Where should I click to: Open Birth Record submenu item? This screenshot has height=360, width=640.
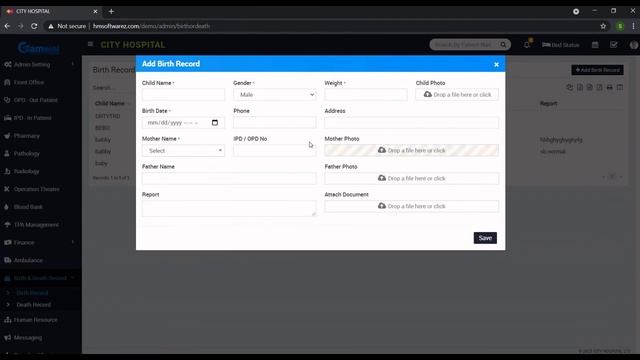point(32,293)
